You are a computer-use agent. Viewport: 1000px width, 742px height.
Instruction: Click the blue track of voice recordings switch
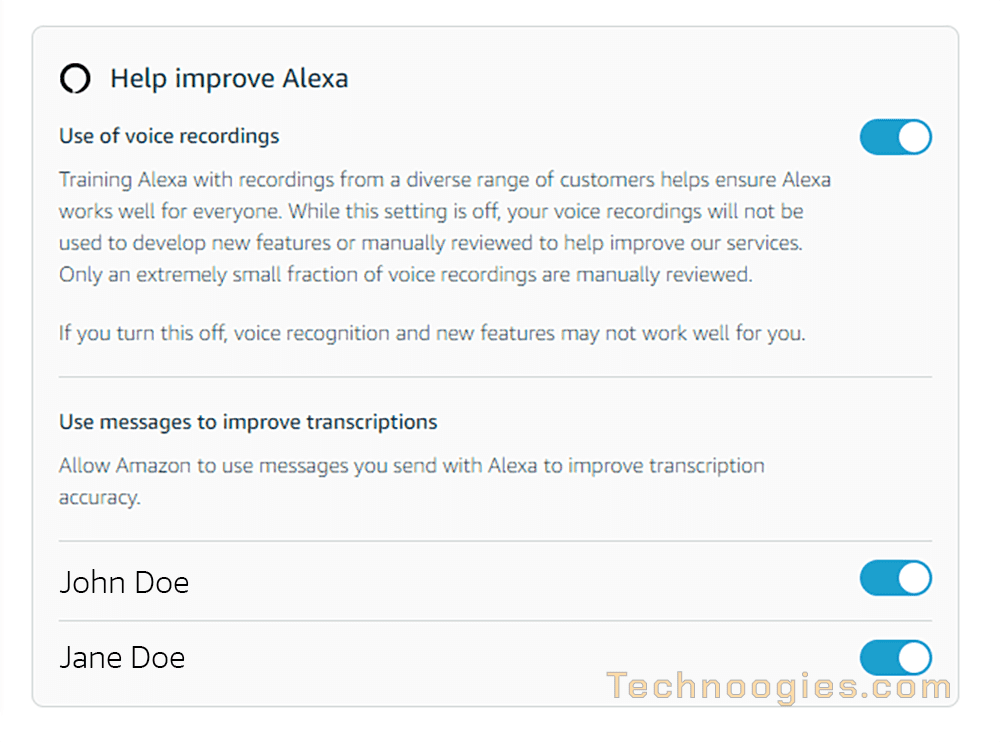pyautogui.click(x=879, y=137)
